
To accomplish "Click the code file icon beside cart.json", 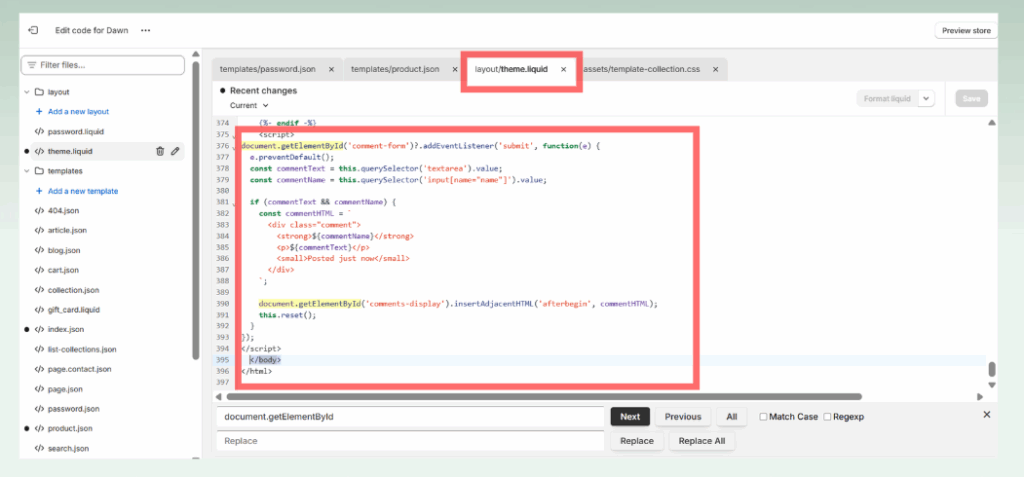I will pos(39,270).
